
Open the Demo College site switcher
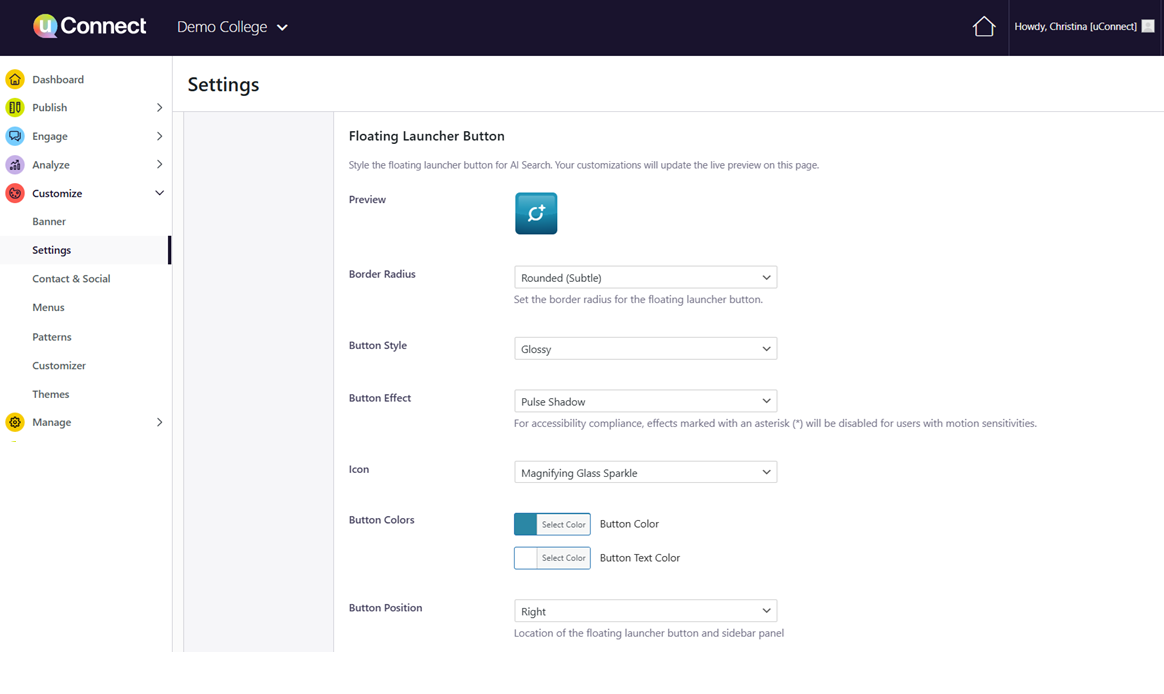[232, 27]
